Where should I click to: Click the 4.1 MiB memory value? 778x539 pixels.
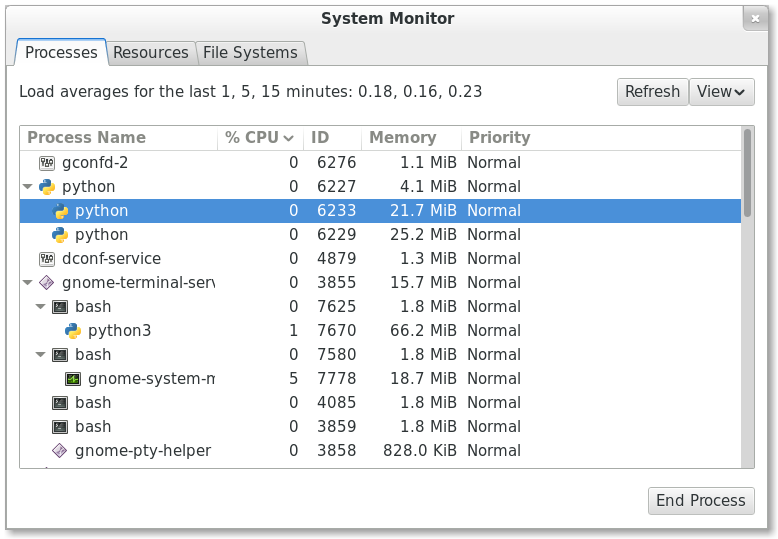428,187
